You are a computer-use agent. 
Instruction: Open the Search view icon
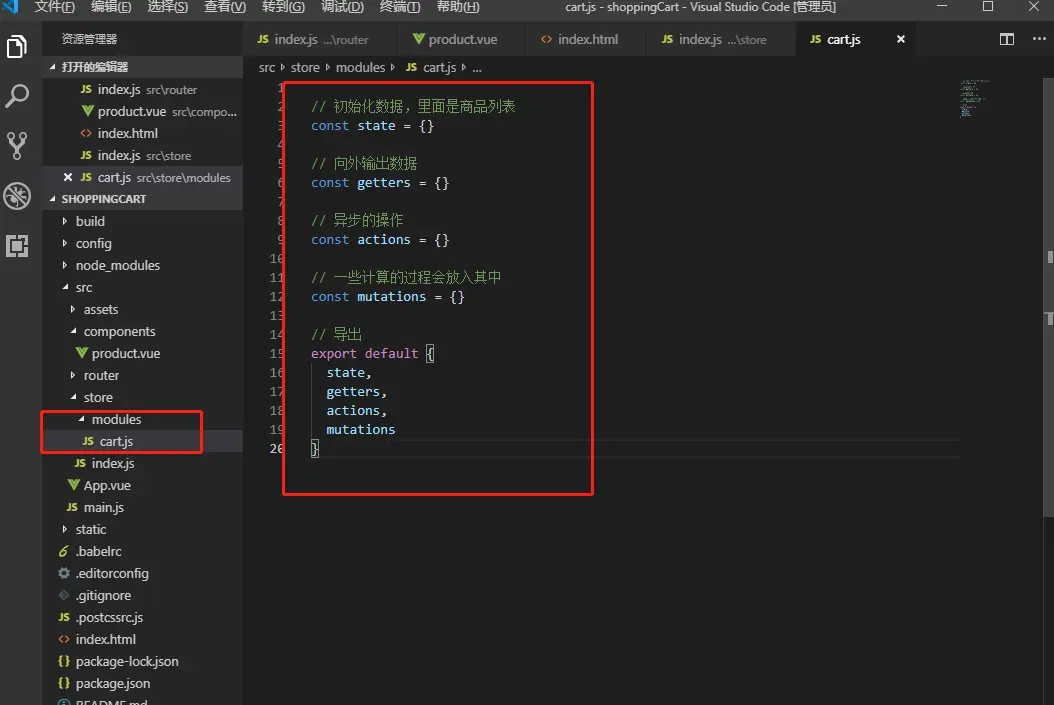tap(17, 96)
